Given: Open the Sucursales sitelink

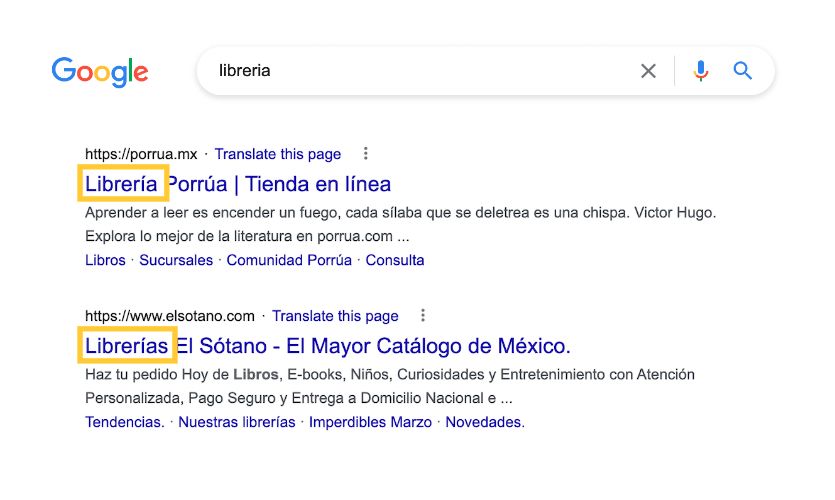Looking at the screenshot, I should click(176, 260).
